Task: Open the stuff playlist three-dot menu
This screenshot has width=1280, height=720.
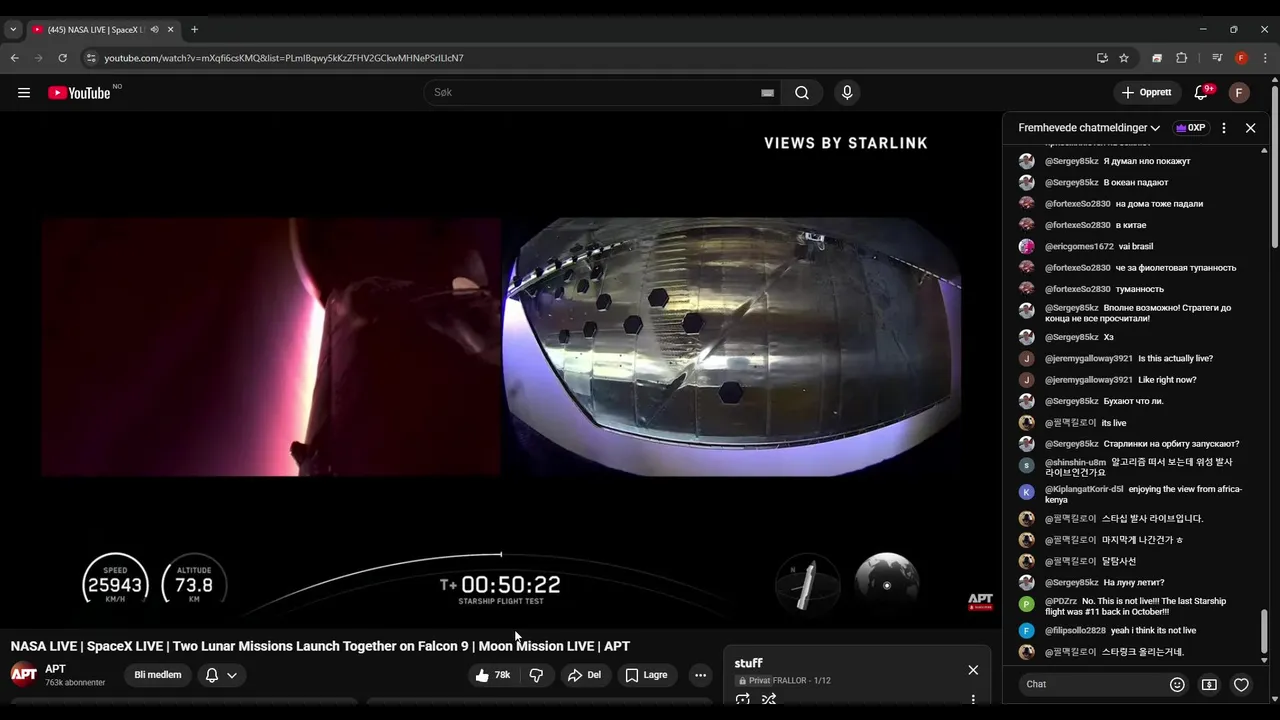Action: 973,699
